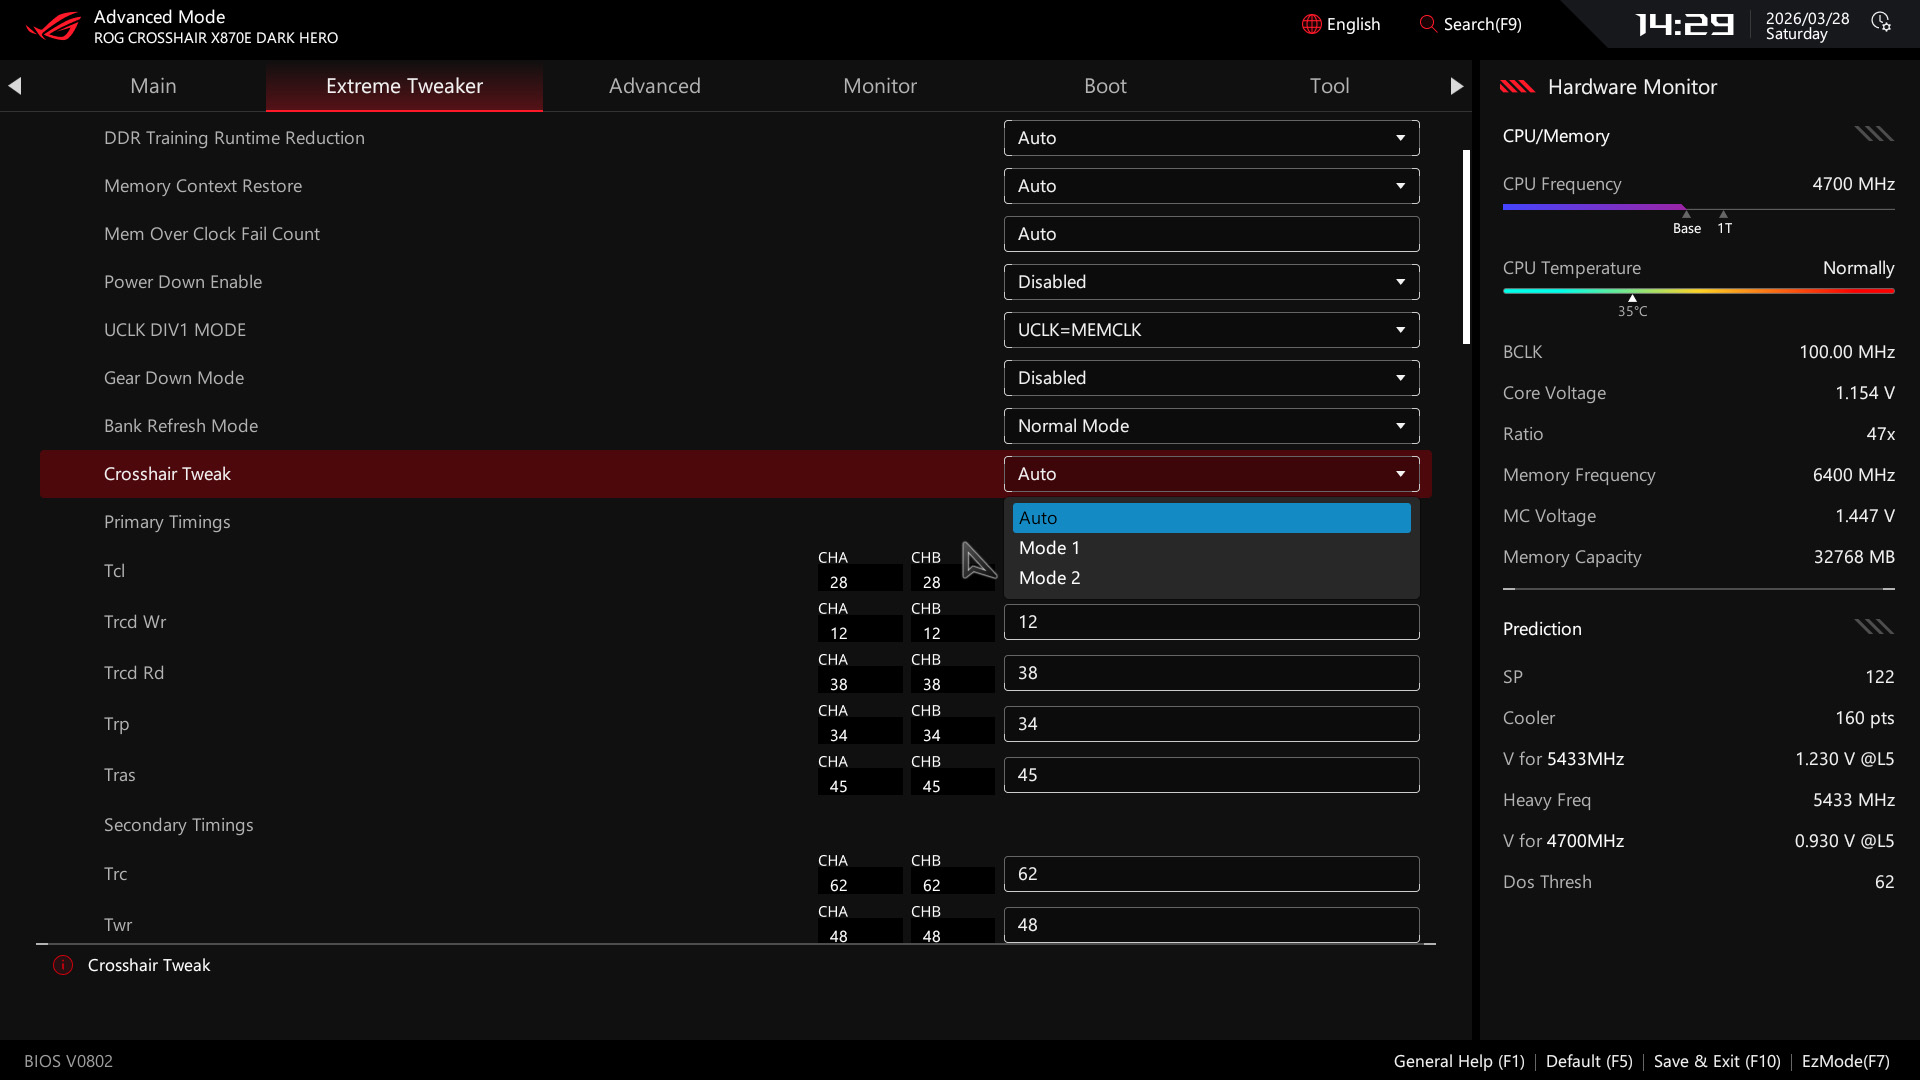Screen dimensions: 1920x1080
Task: Click the ROG logo icon
Action: (52, 26)
